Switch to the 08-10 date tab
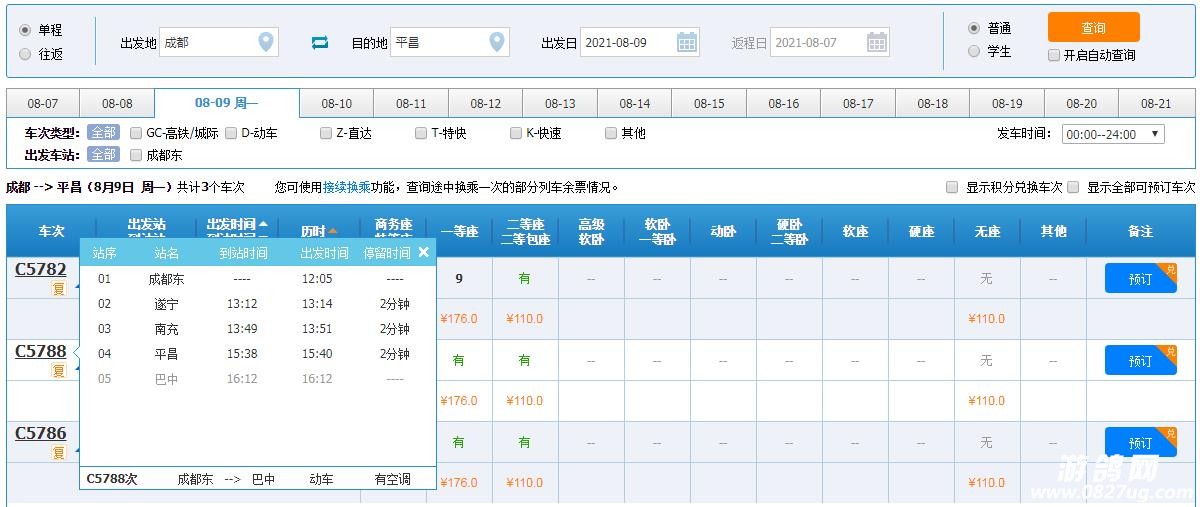The image size is (1200, 507). point(337,104)
